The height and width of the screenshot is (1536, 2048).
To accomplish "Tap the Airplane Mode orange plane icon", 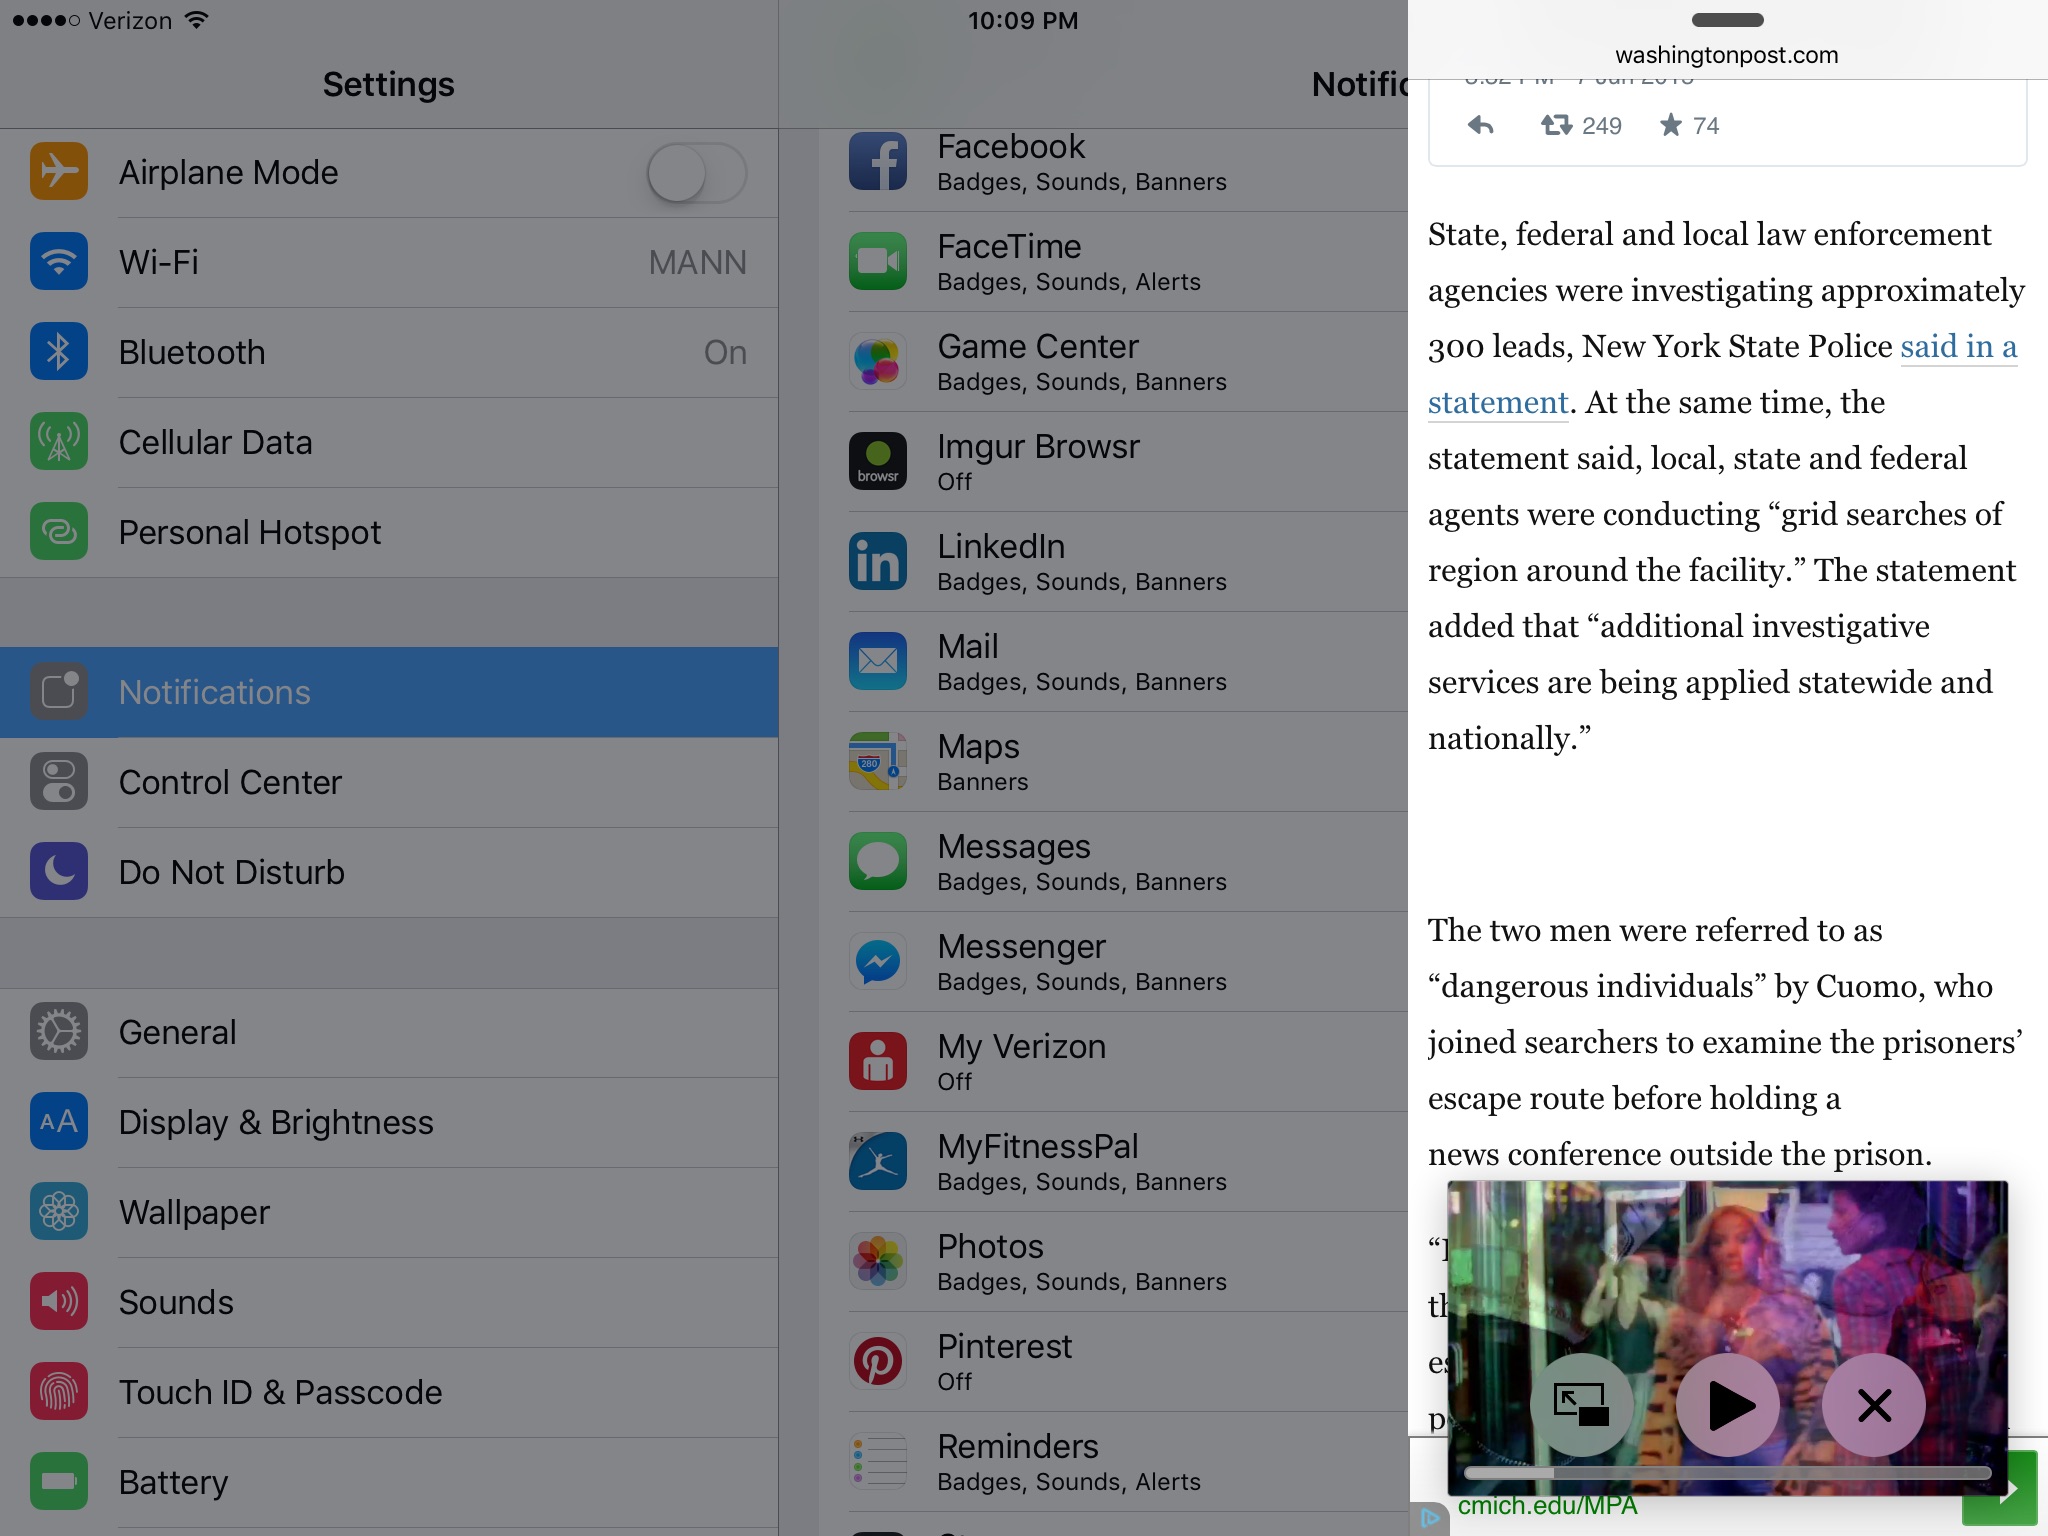I will [59, 172].
